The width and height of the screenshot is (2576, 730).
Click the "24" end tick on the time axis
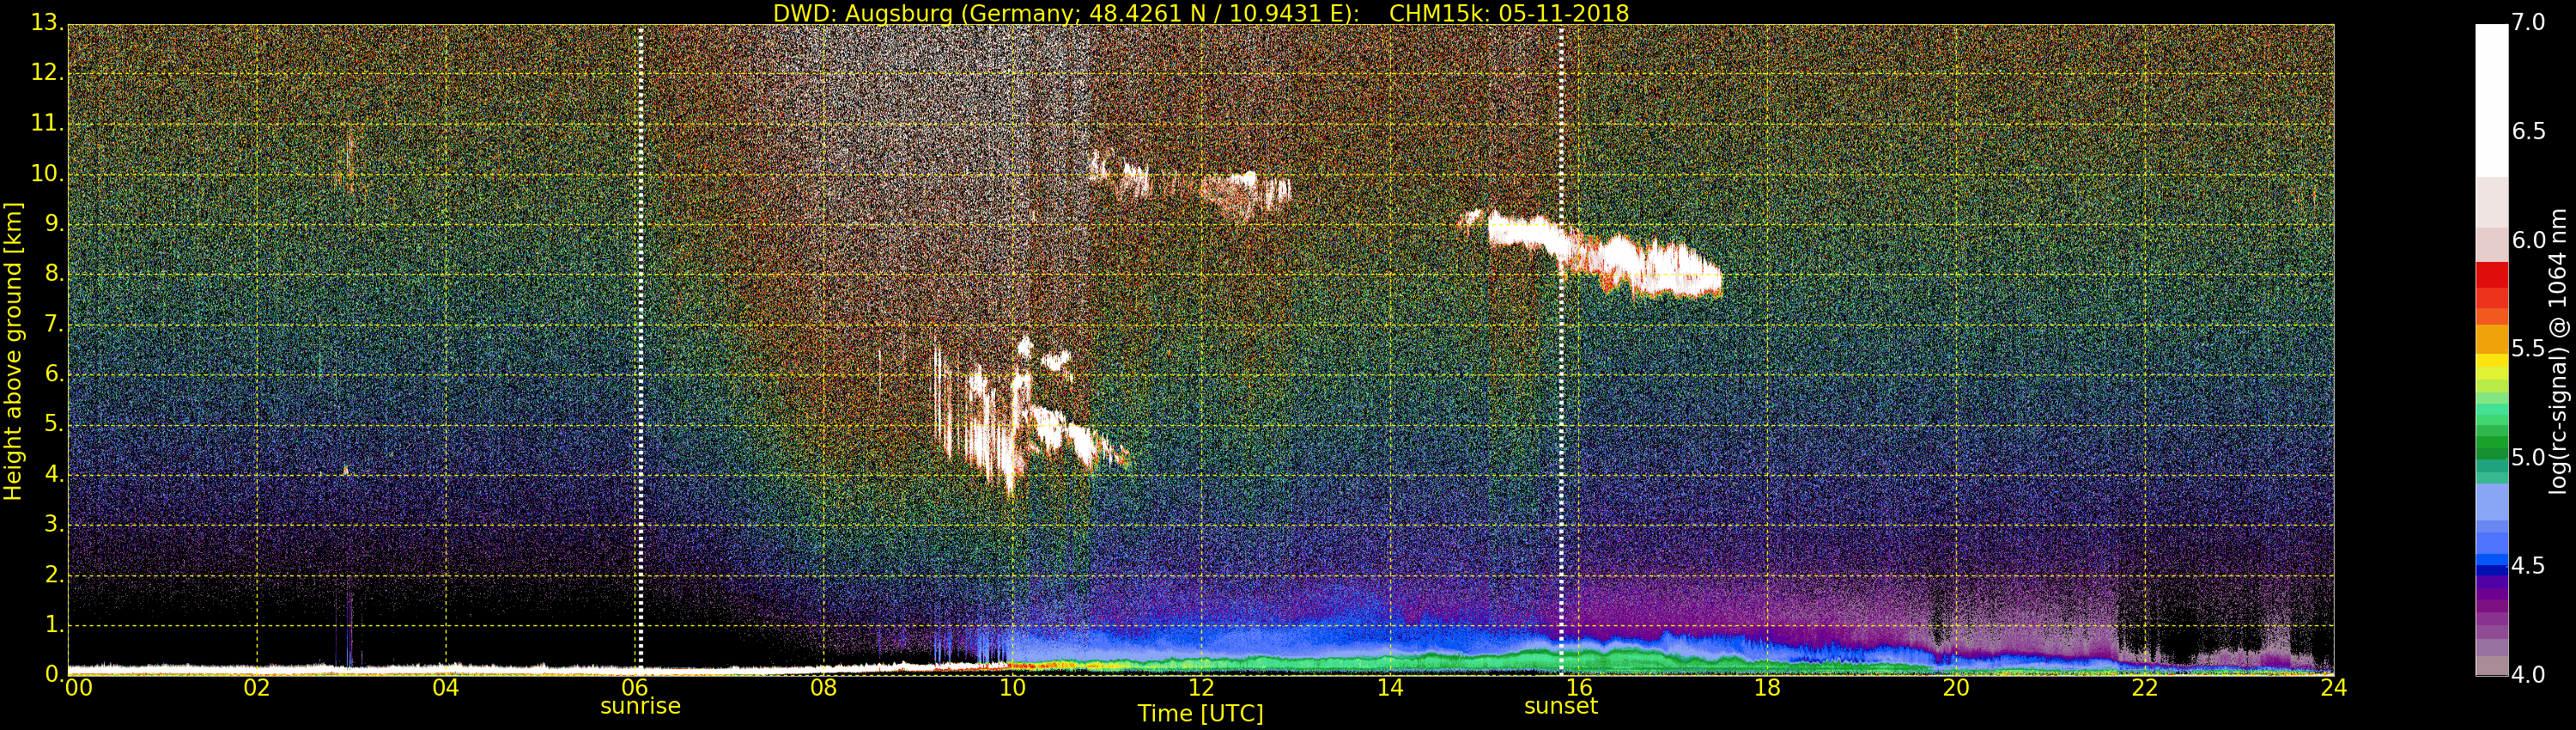coord(2333,687)
